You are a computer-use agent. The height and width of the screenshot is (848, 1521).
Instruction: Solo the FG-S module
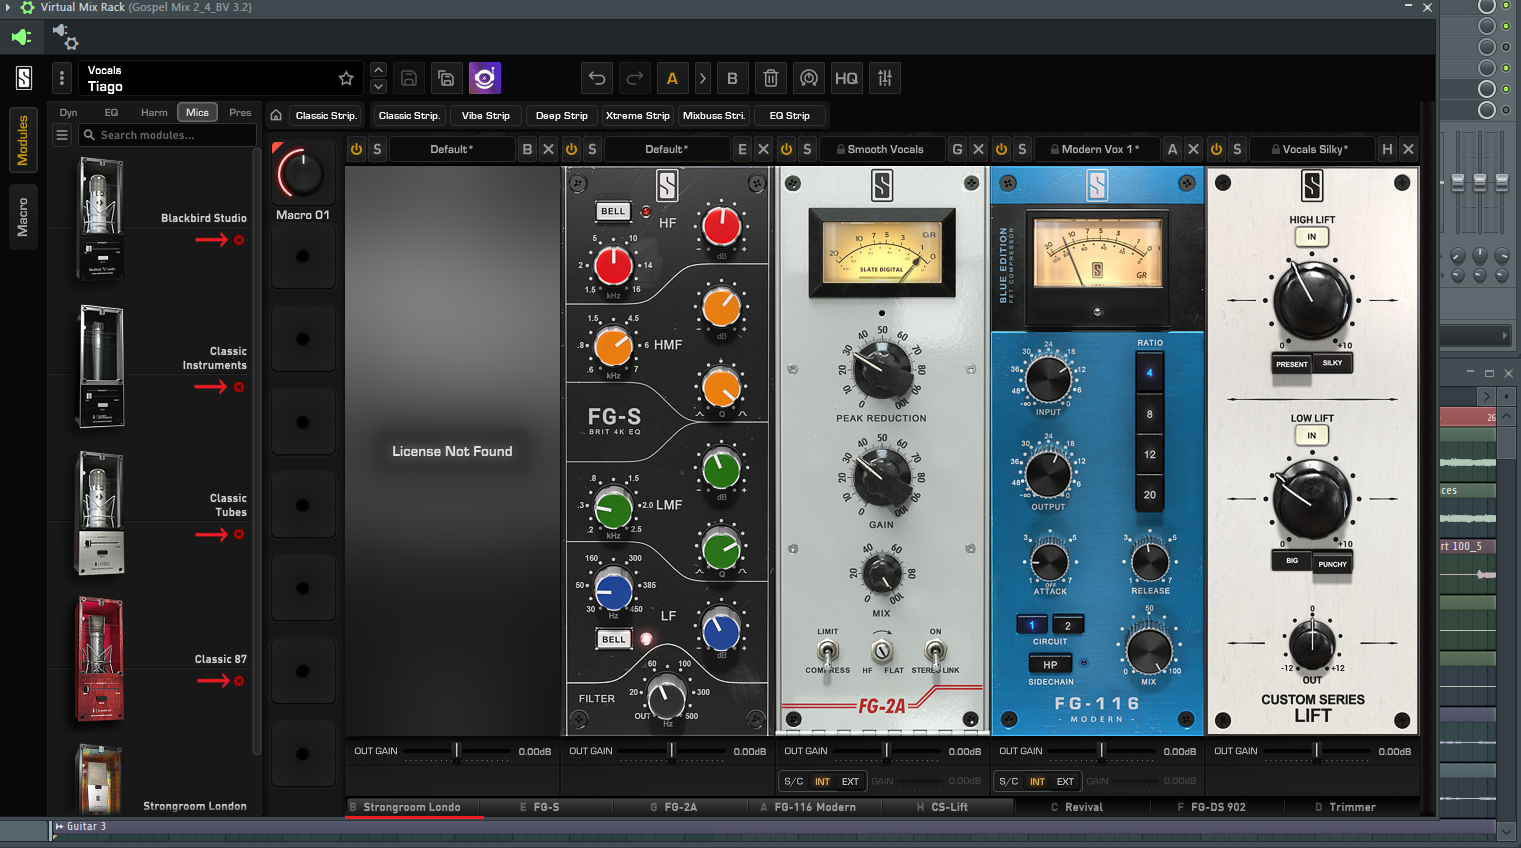click(592, 149)
